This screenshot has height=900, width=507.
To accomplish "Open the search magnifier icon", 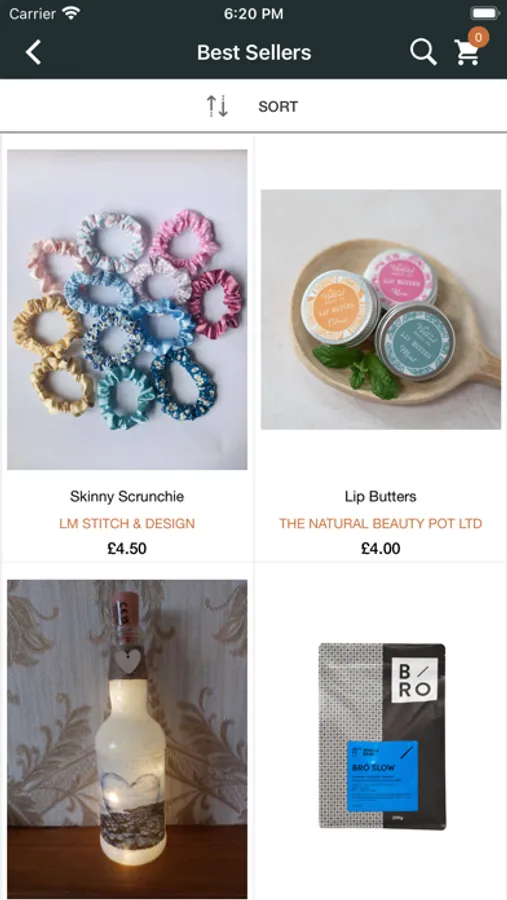I will pyautogui.click(x=423, y=52).
